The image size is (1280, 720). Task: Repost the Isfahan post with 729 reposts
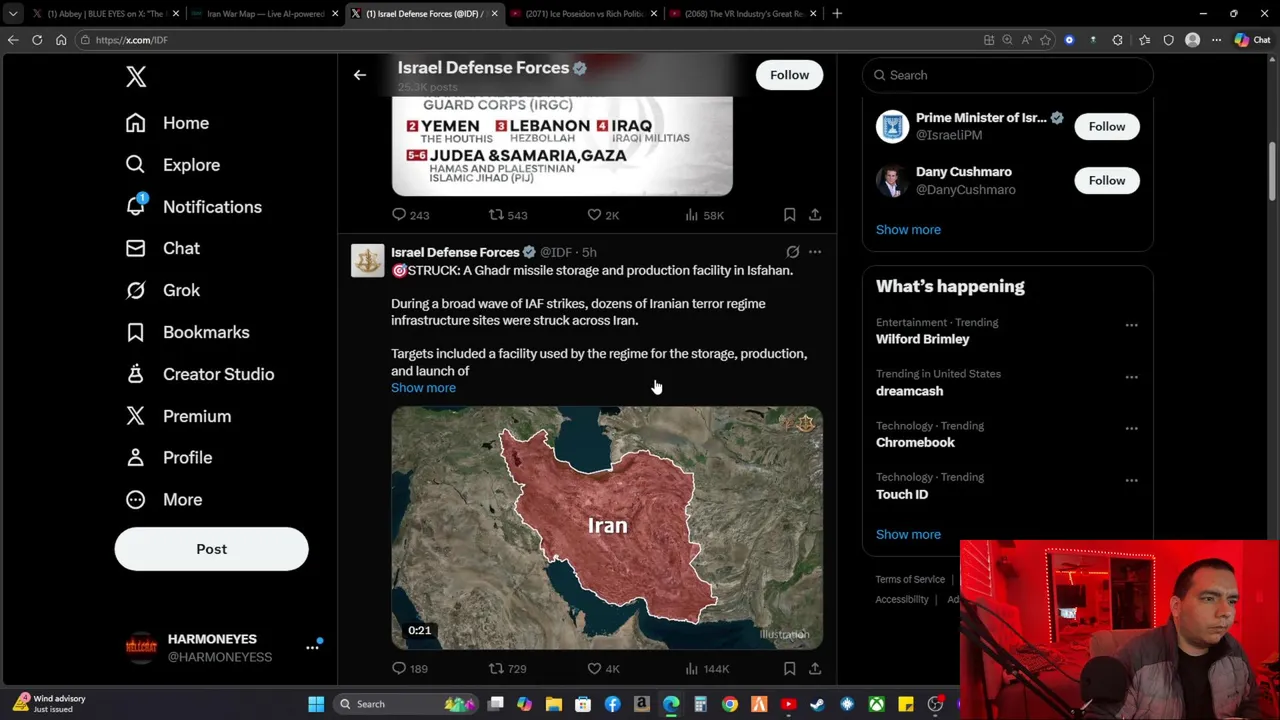508,668
